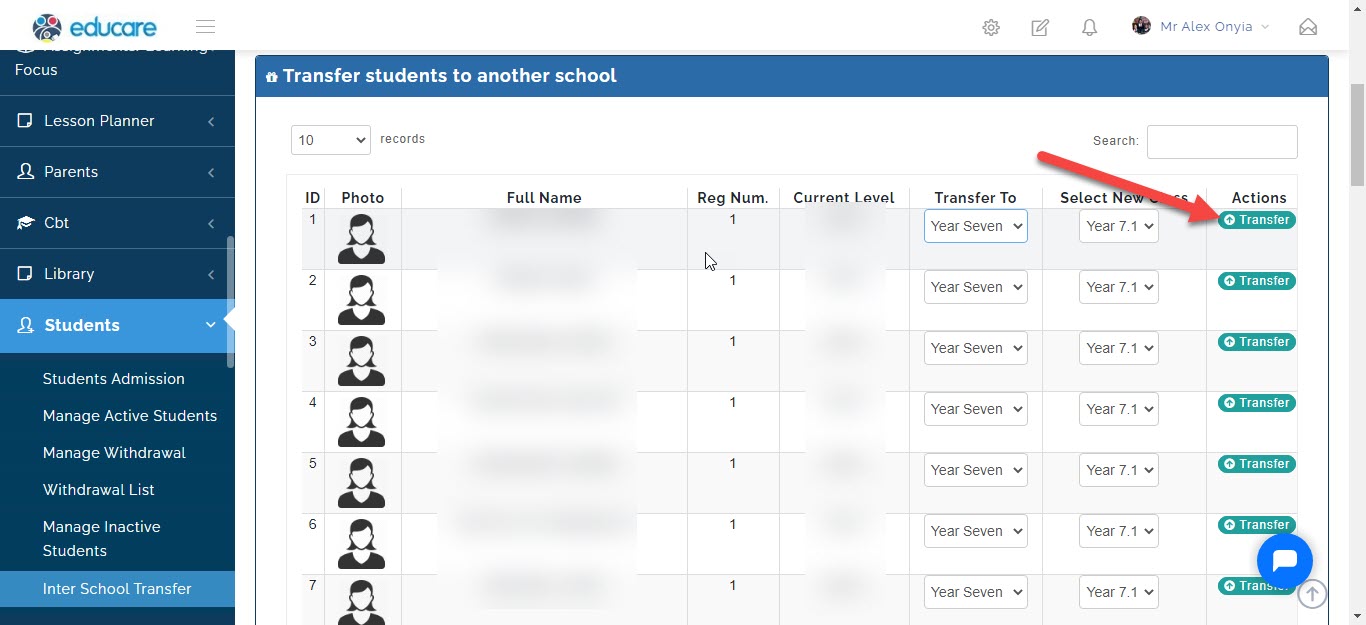Open the Mr Alex Onyia profile menu
This screenshot has width=1366, height=625.
click(1201, 27)
